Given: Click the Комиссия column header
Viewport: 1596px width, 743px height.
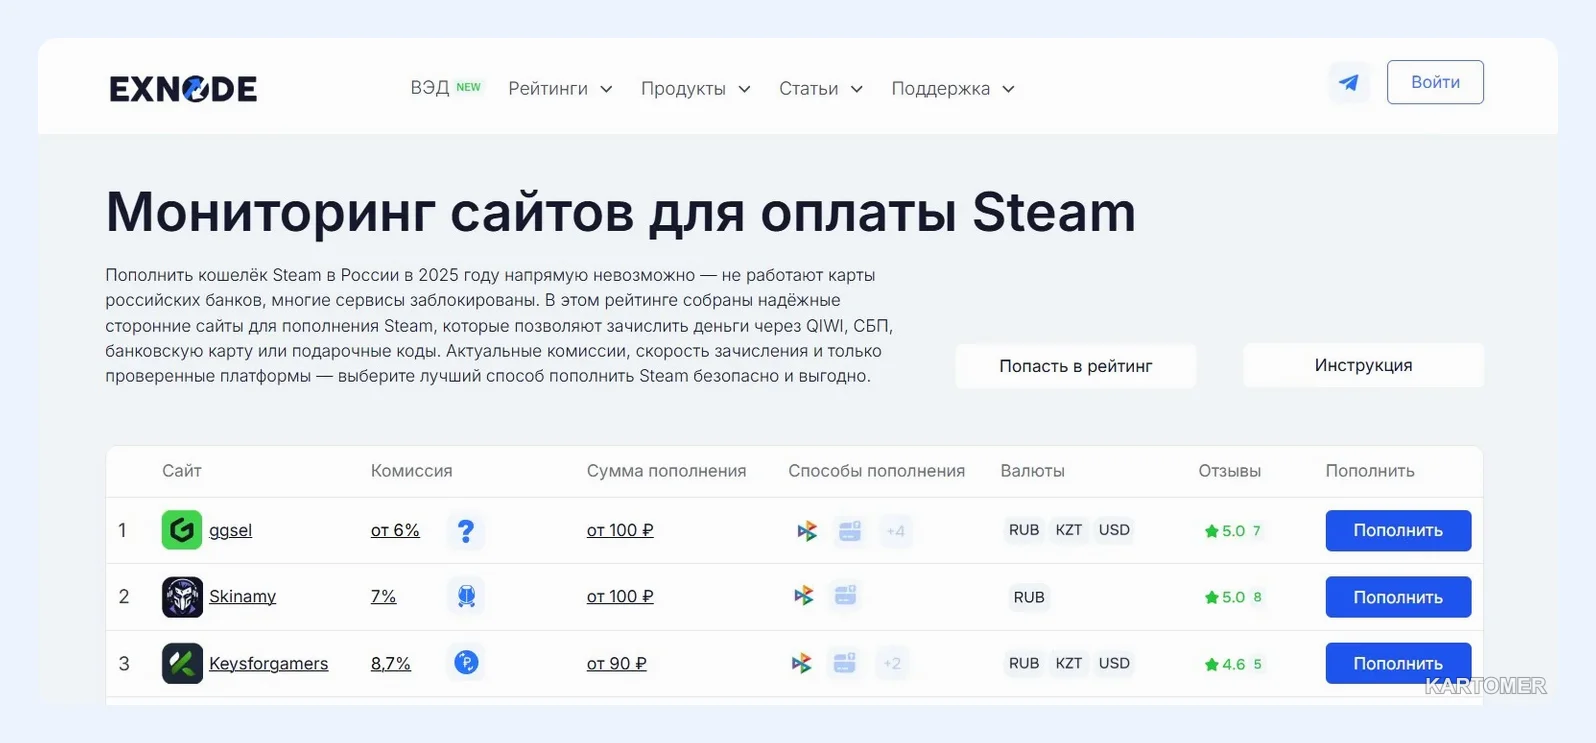Looking at the screenshot, I should (412, 471).
